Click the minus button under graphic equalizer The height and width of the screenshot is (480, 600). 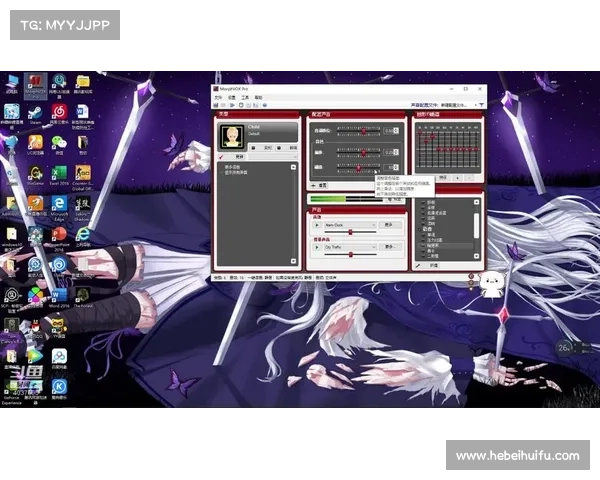[x=469, y=178]
